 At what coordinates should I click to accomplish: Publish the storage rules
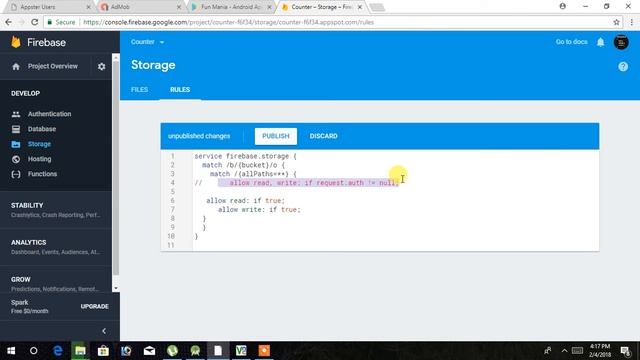tap(276, 136)
